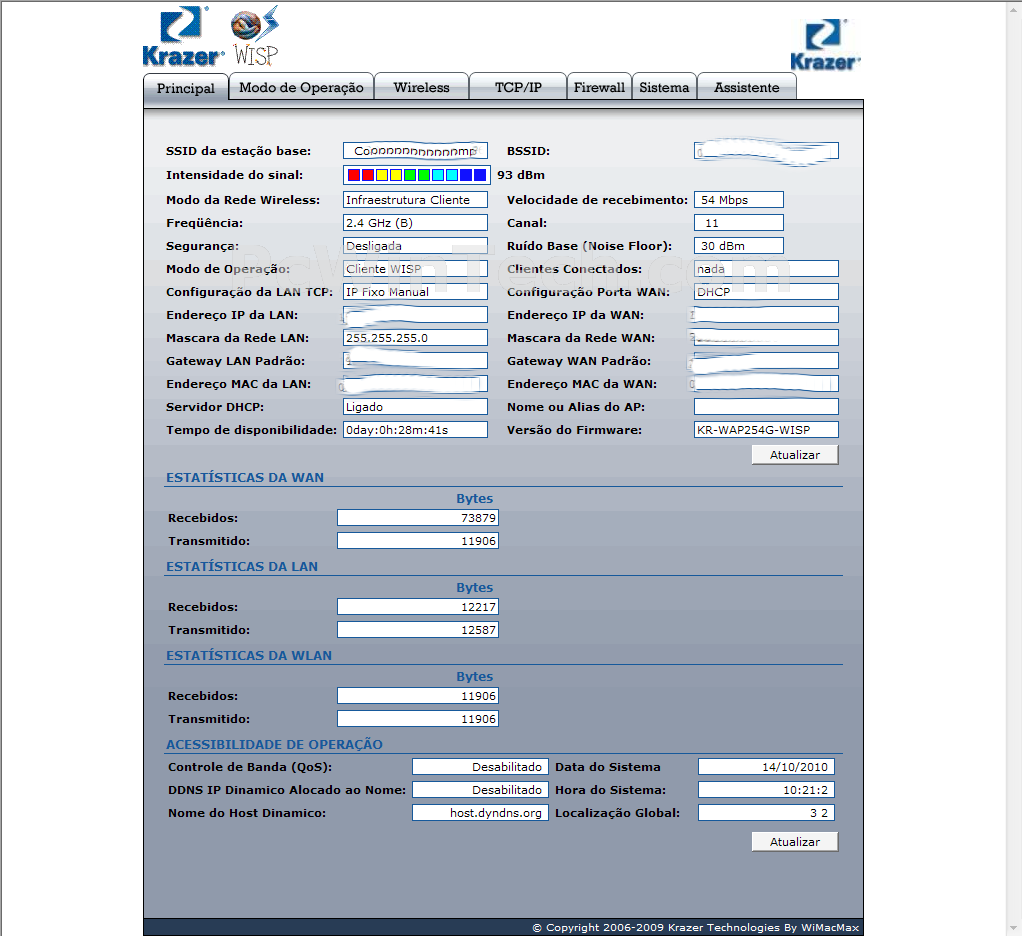Viewport: 1022px width, 936px height.
Task: Click the upper Atualizar button
Action: [x=795, y=455]
